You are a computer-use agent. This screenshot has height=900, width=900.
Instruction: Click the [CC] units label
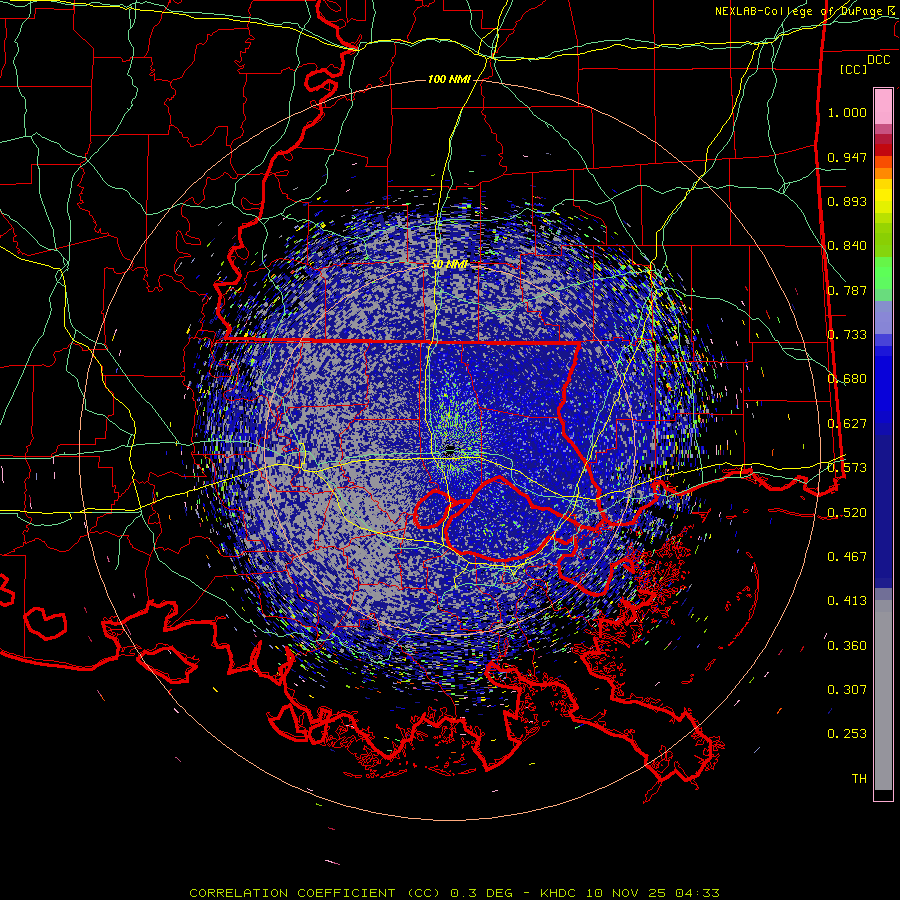(x=854, y=69)
